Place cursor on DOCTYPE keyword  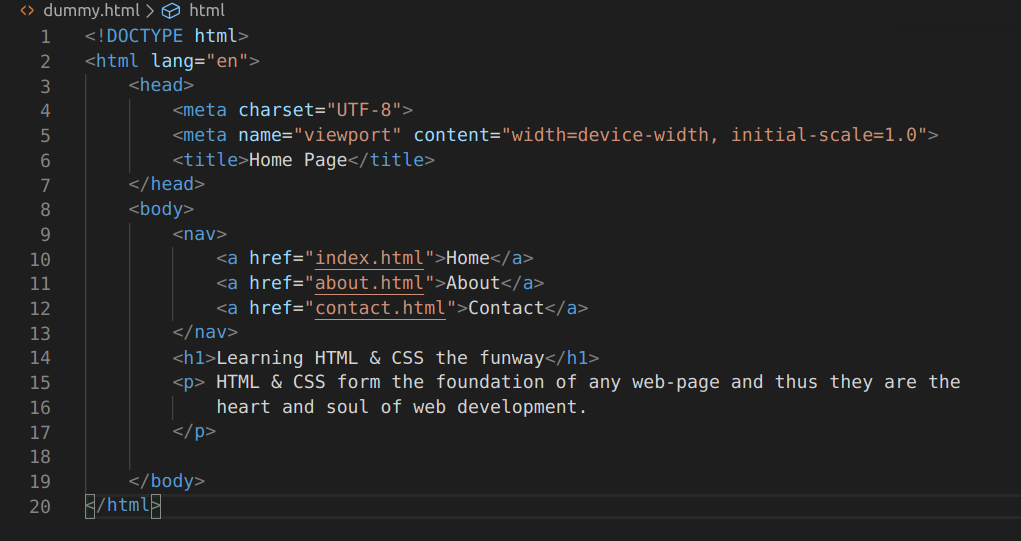(x=145, y=35)
